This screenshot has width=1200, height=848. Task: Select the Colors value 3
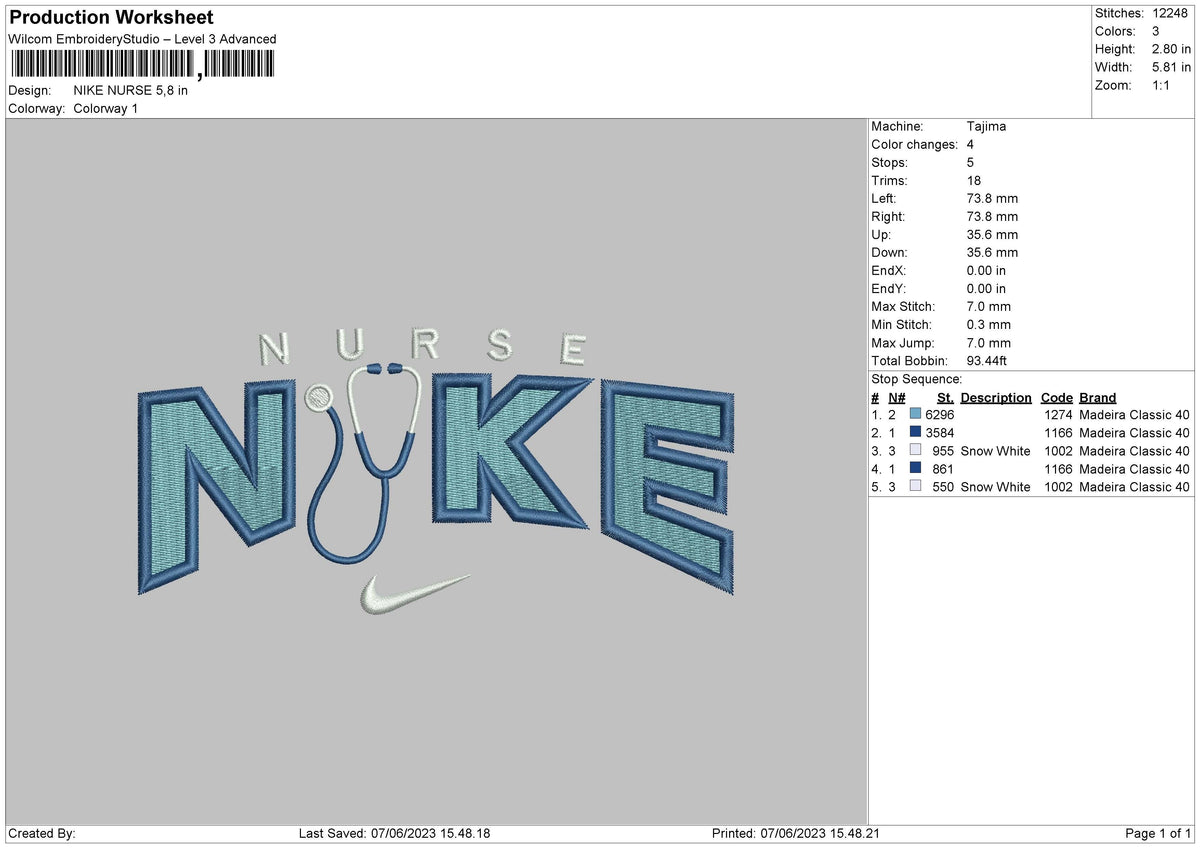coord(1156,31)
